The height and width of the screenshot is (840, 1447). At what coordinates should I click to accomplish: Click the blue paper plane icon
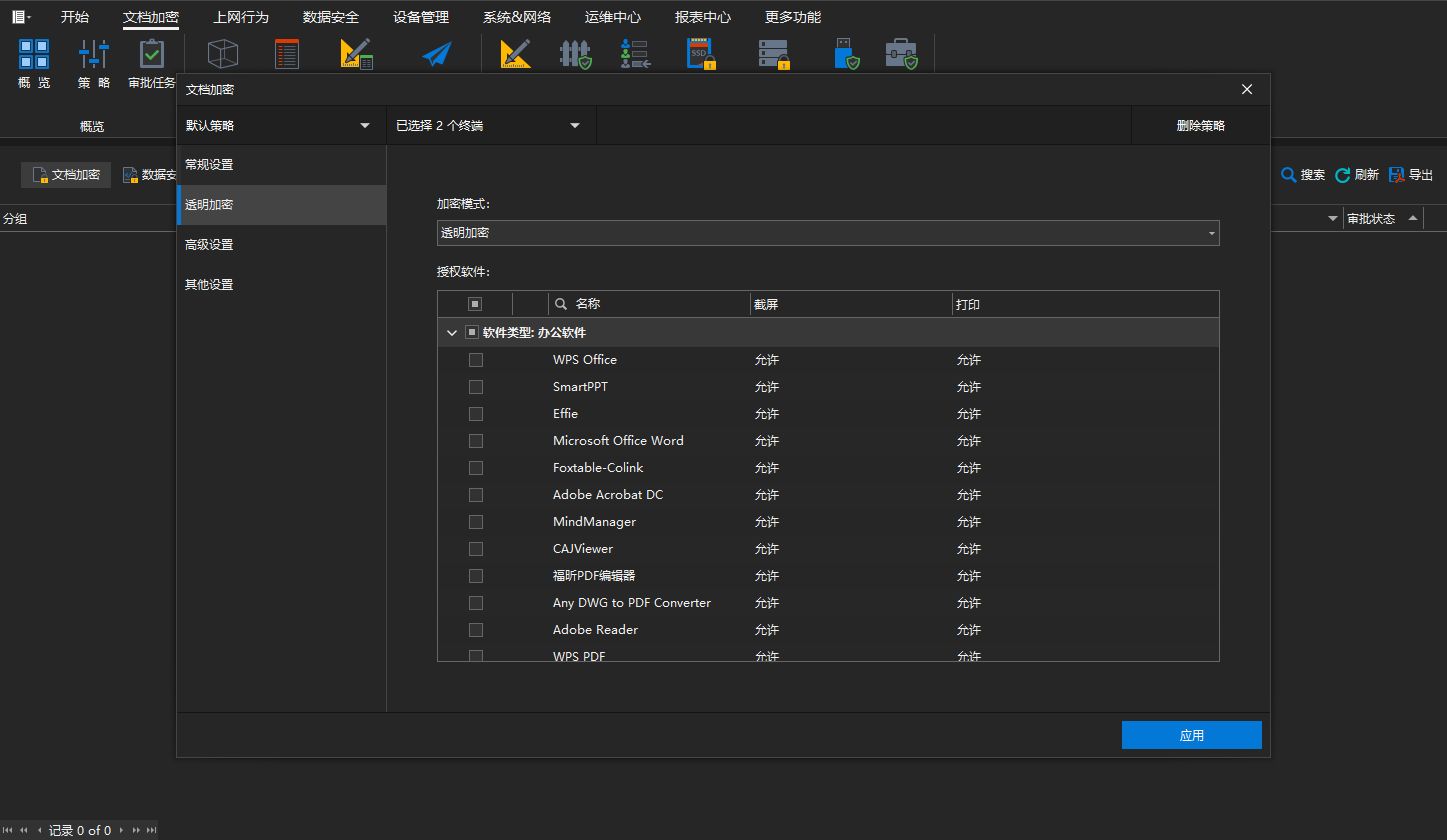(x=437, y=54)
